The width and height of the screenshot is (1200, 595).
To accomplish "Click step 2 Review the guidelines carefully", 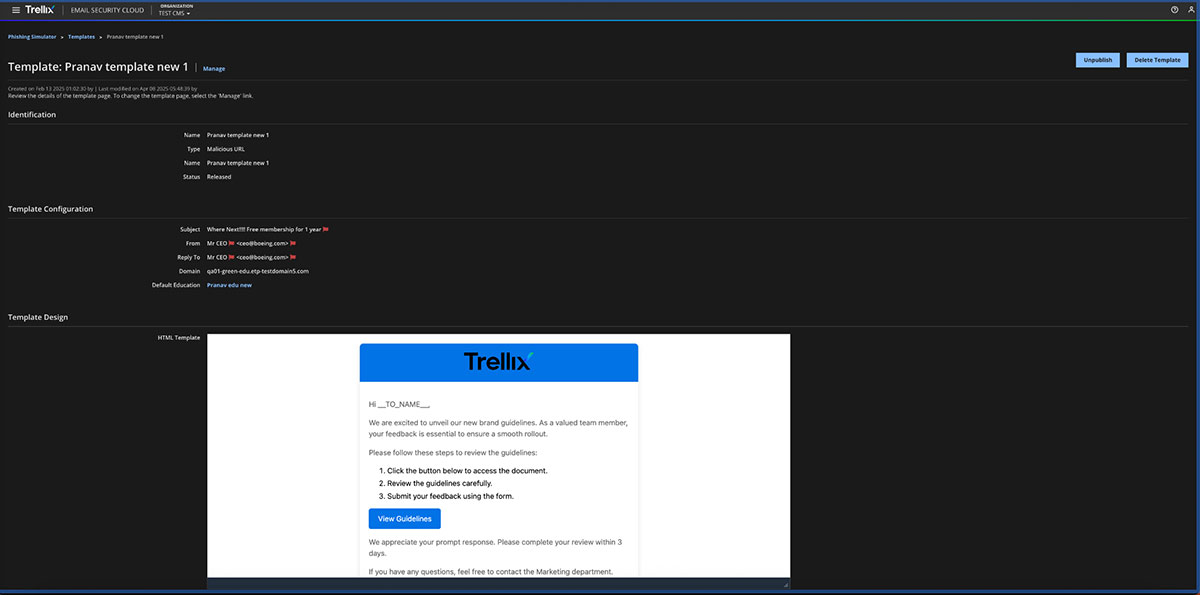I will pyautogui.click(x=439, y=483).
